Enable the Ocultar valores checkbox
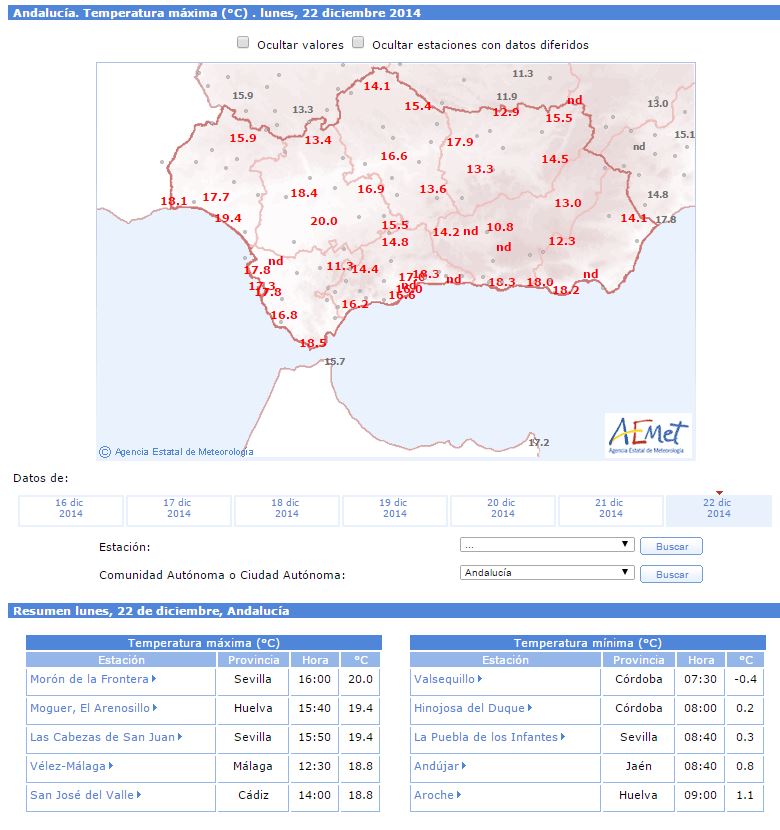The width and height of the screenshot is (780, 830). 243,43
